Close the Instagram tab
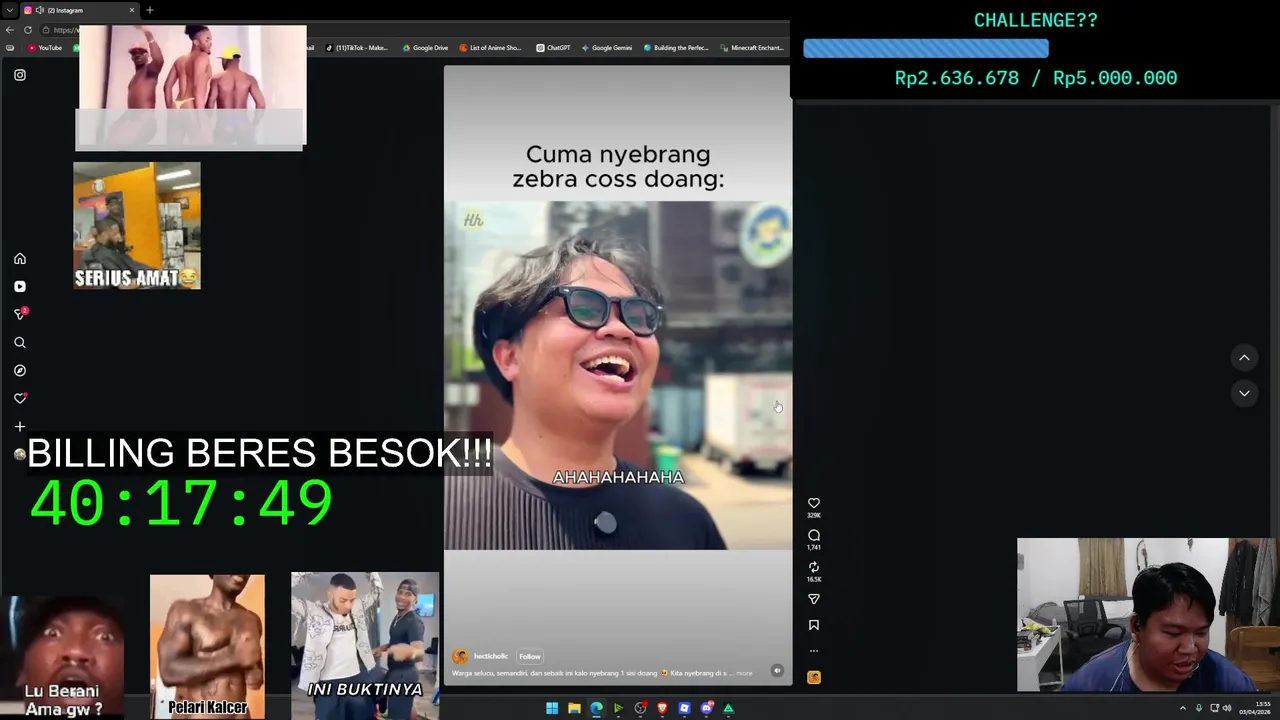 tap(131, 10)
